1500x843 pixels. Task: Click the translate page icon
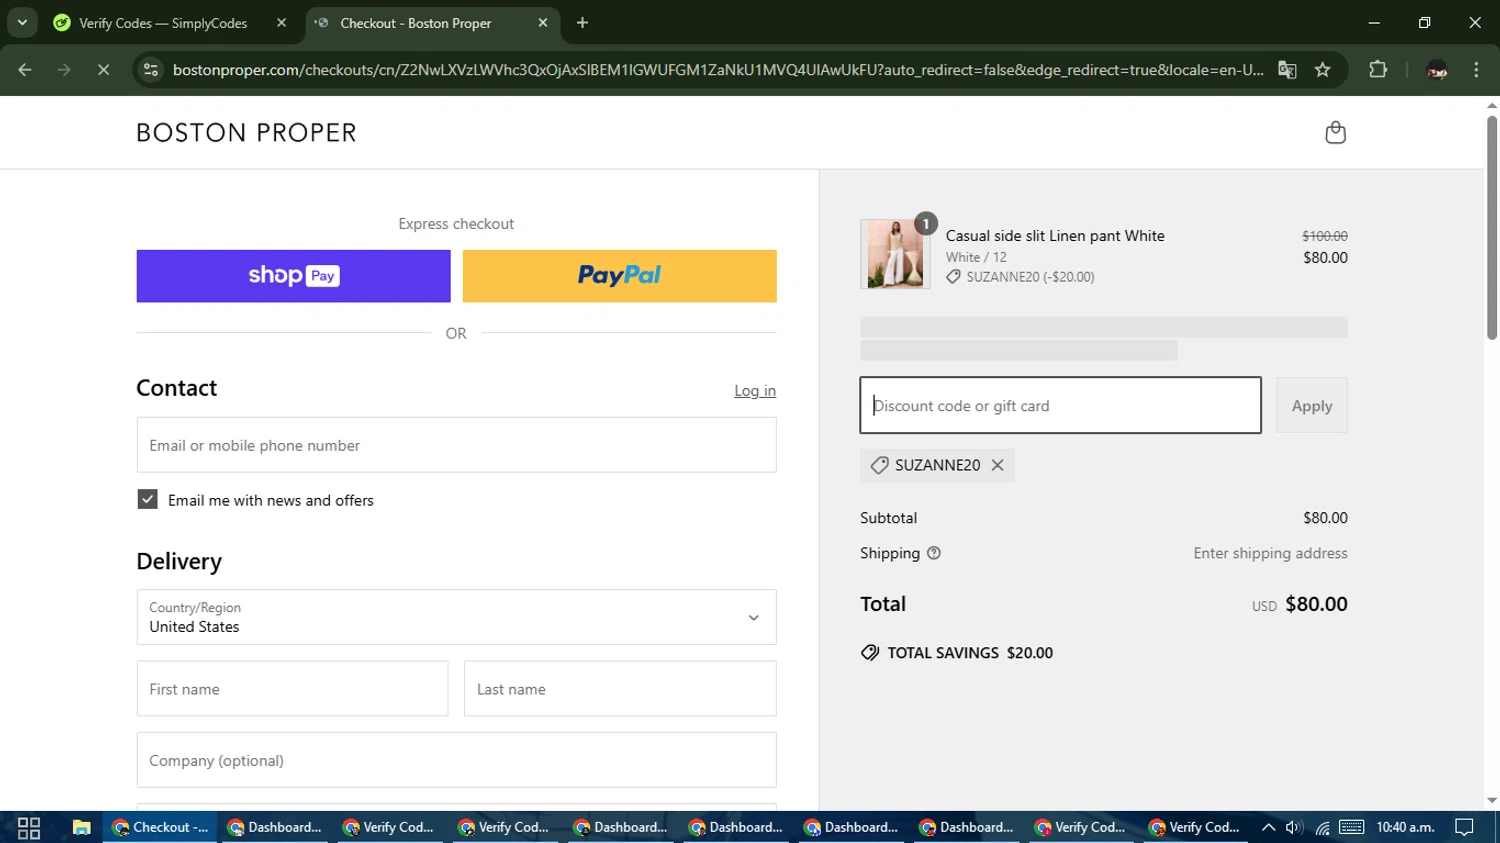point(1287,70)
